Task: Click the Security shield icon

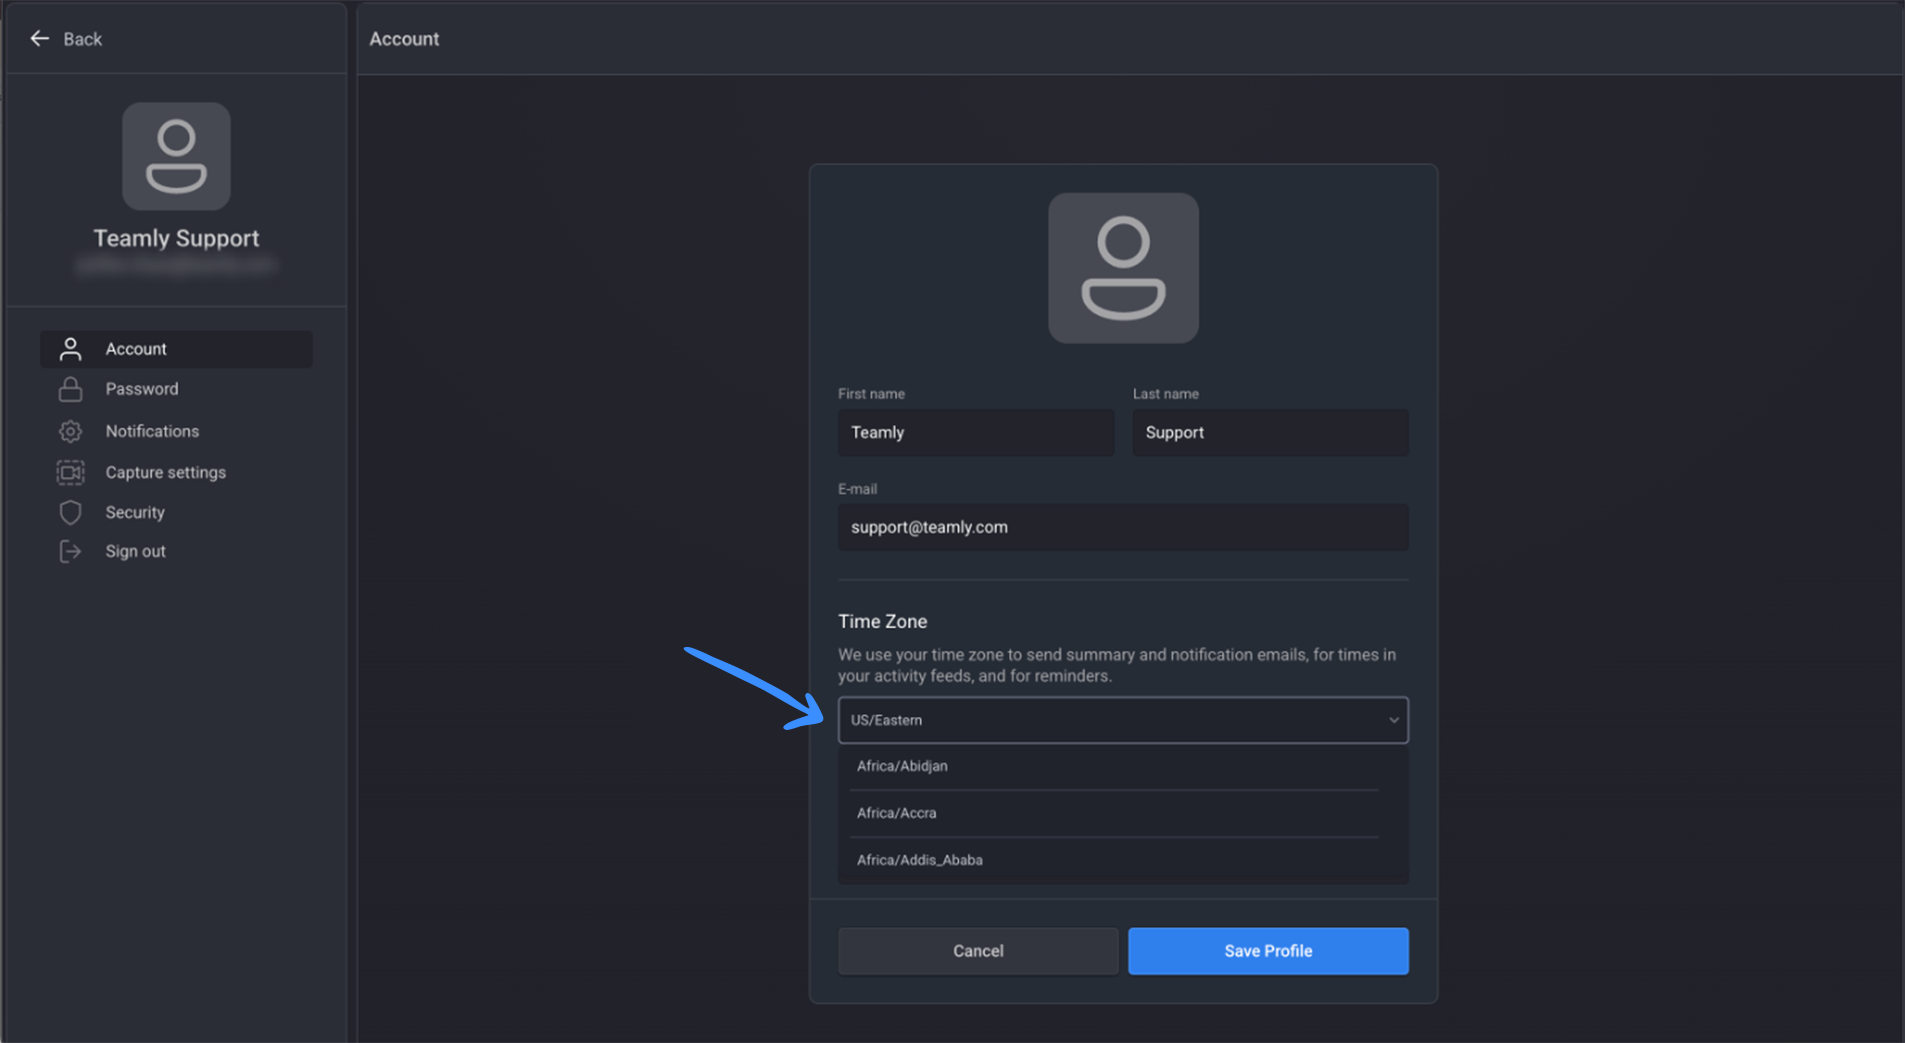Action: click(70, 512)
